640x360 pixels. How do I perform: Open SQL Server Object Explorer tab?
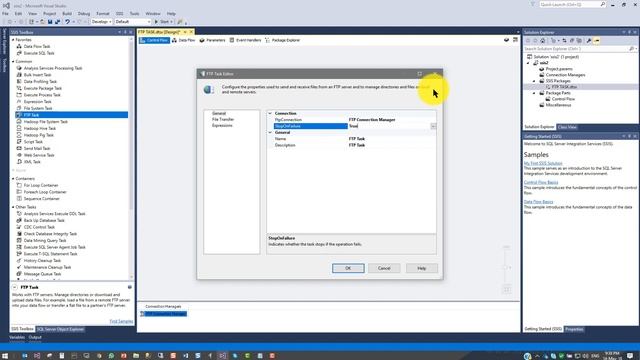coord(60,329)
